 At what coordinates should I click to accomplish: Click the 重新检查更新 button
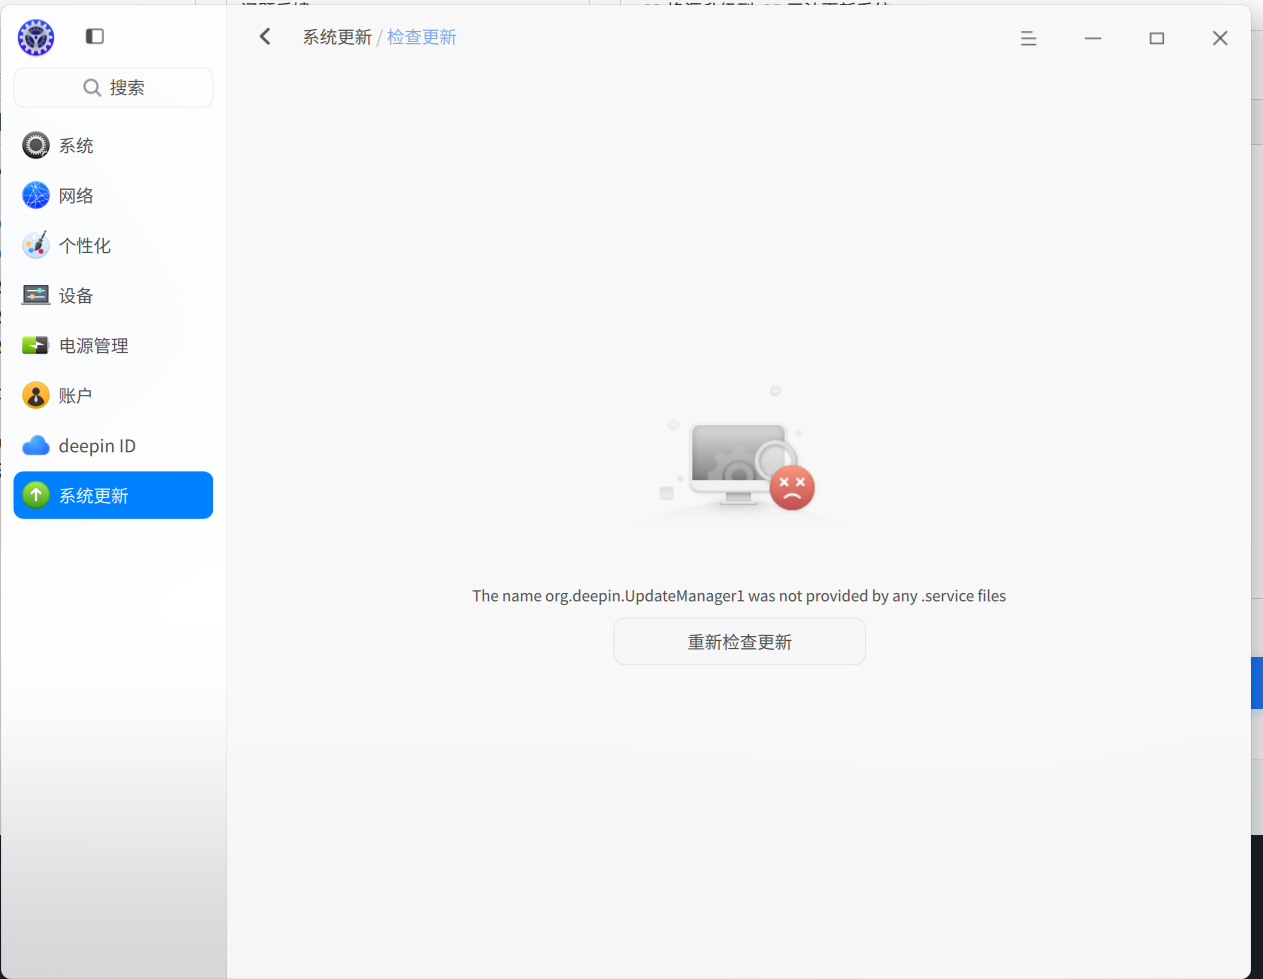(x=739, y=641)
